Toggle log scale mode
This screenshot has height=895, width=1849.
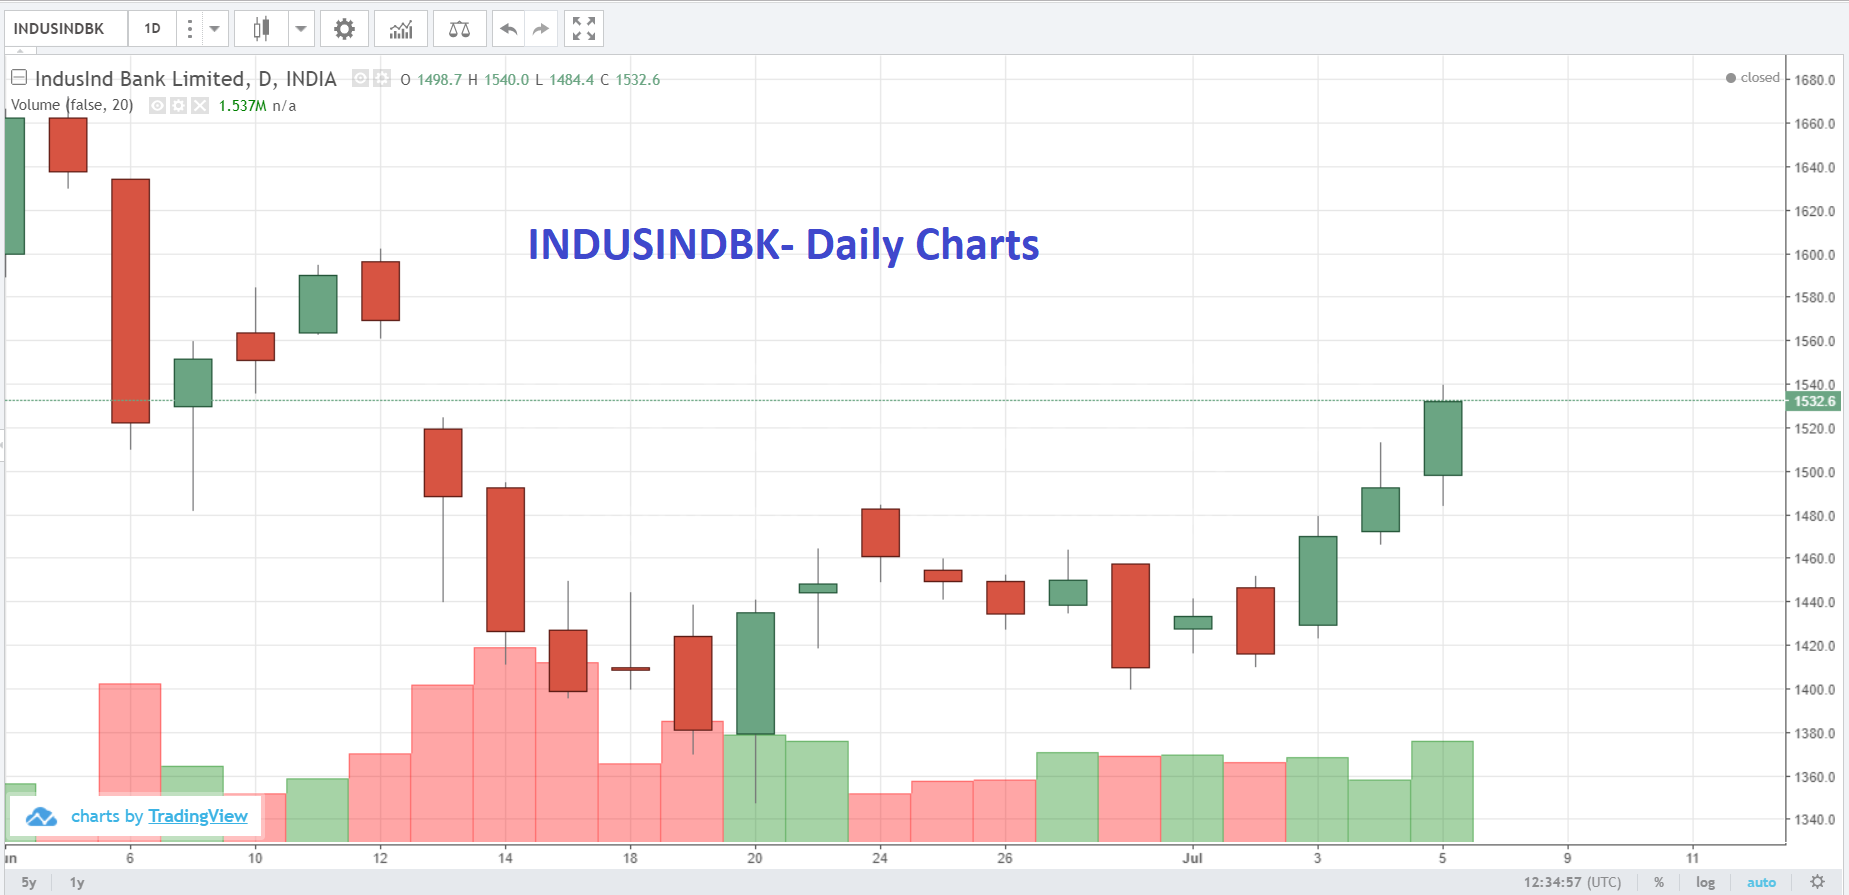(1705, 882)
